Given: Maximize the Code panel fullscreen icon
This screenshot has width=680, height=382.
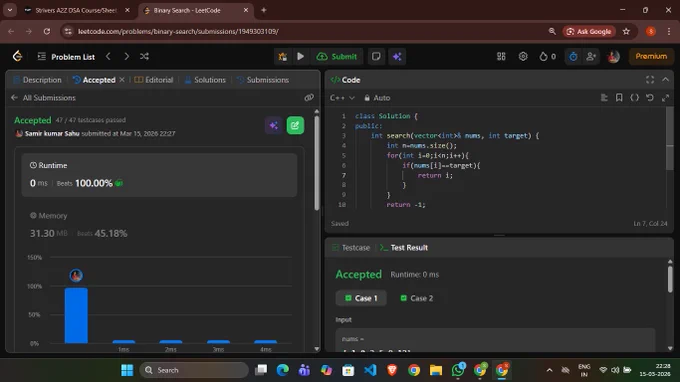Looking at the screenshot, I should pos(650,79).
